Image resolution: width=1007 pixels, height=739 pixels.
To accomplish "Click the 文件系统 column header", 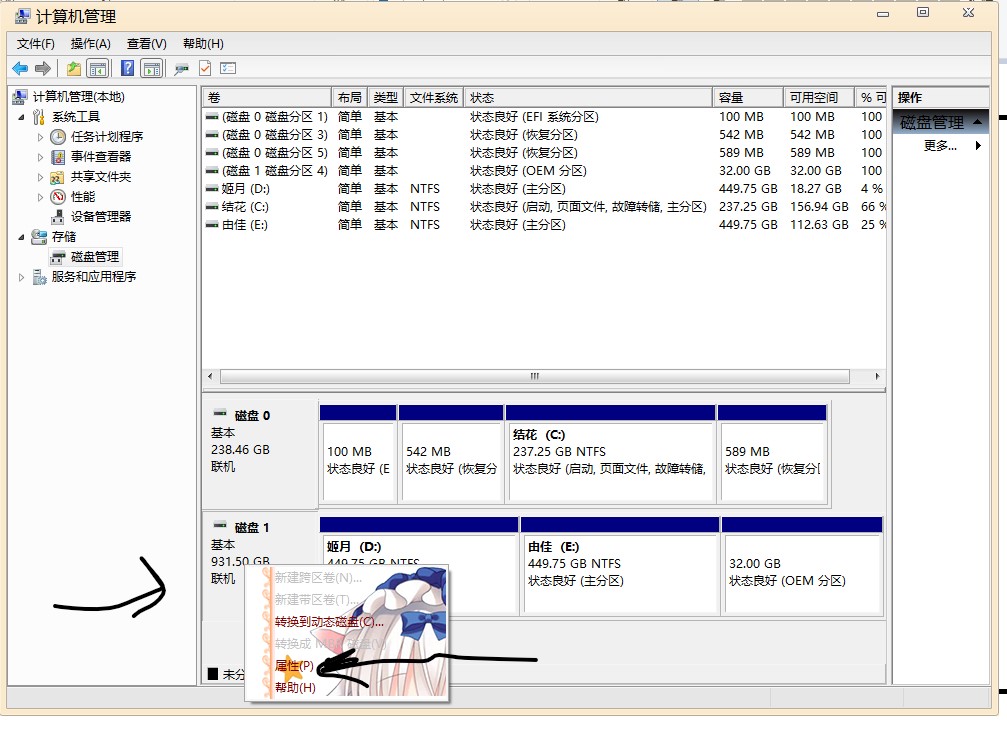I will point(434,98).
